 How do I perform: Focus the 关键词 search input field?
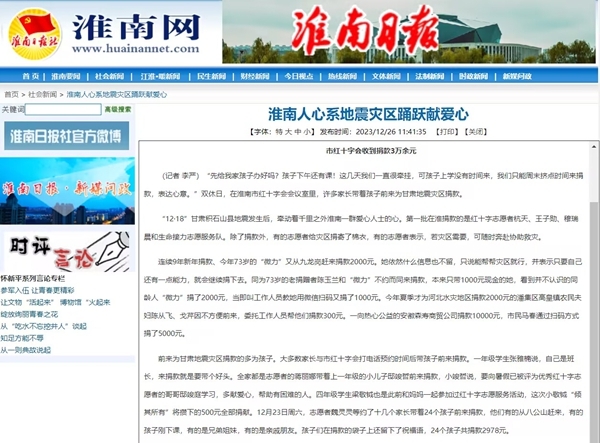click(63, 109)
